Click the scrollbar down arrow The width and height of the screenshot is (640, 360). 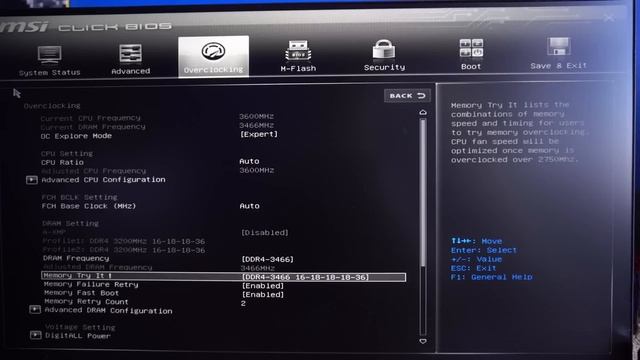pyautogui.click(x=423, y=341)
